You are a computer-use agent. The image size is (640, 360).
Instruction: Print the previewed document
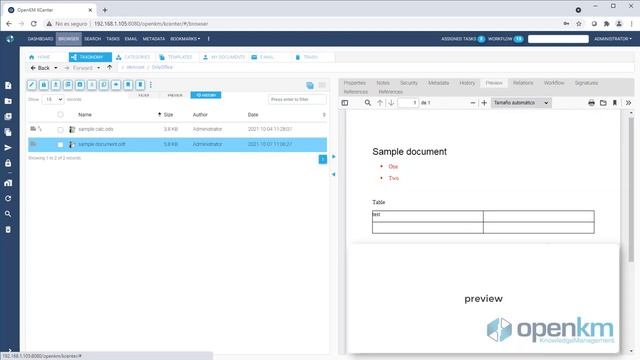[591, 103]
